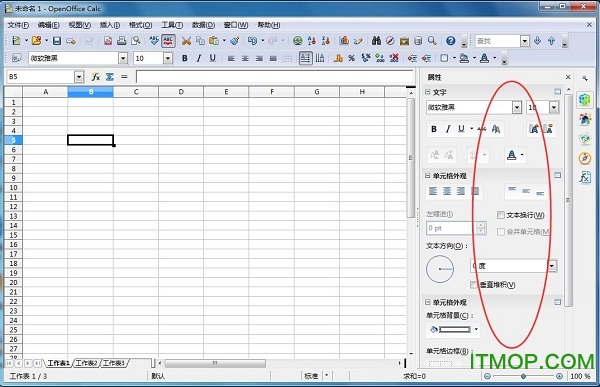
Task: Enable the 文本换行(W) wrap text checkbox
Action: [x=501, y=215]
